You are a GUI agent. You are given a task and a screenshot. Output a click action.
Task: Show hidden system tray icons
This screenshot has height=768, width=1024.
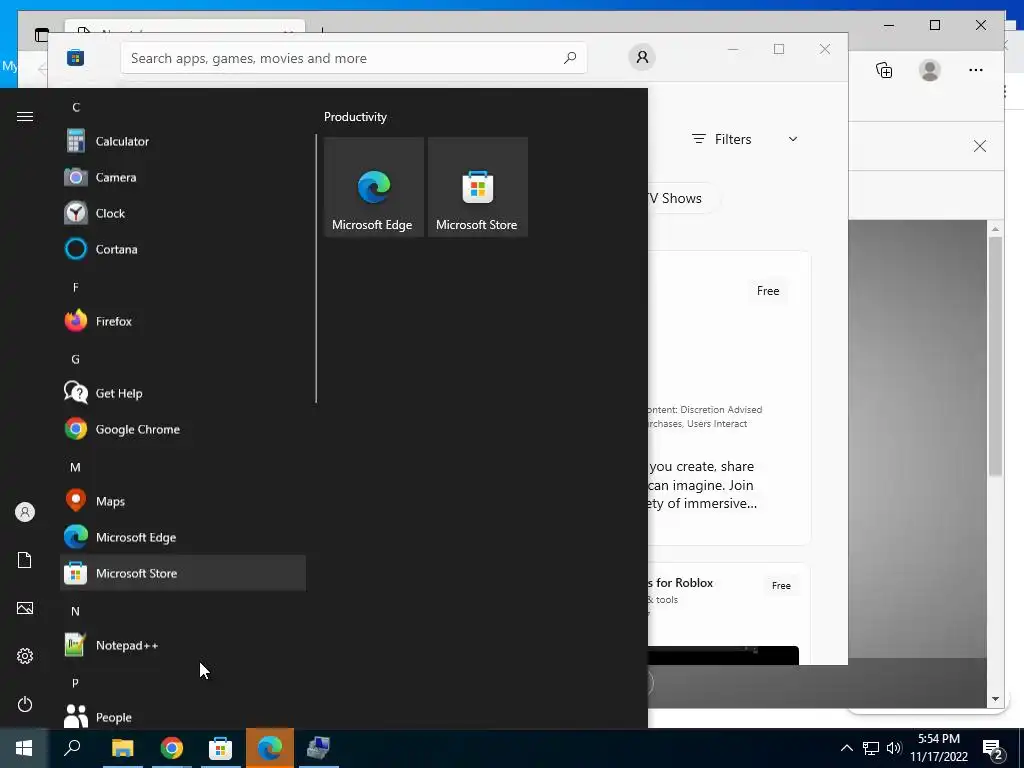[846, 748]
